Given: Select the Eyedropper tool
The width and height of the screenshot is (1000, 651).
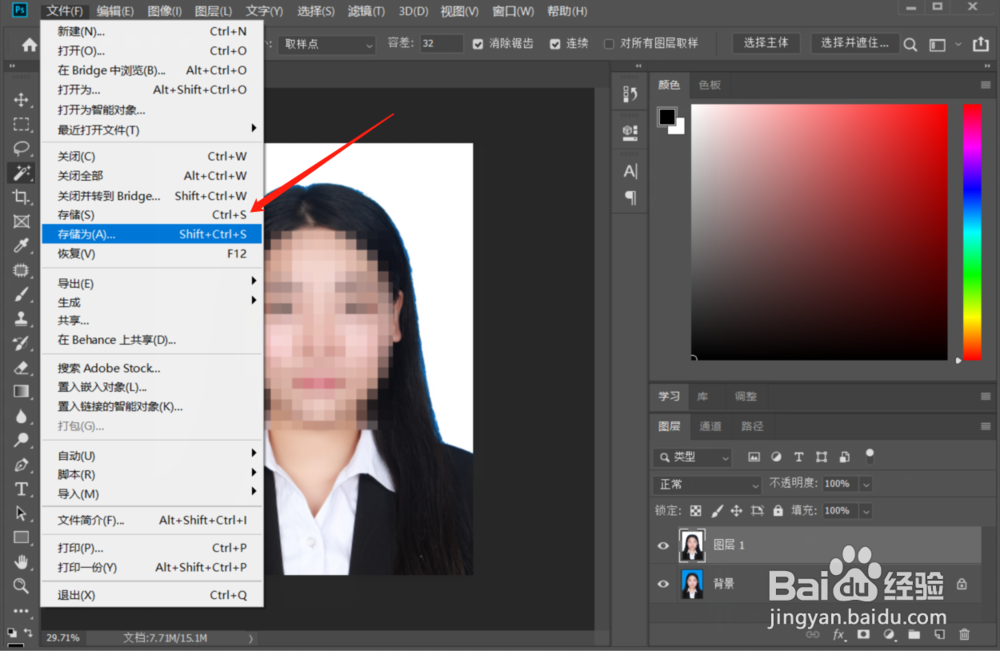Looking at the screenshot, I should pyautogui.click(x=21, y=245).
